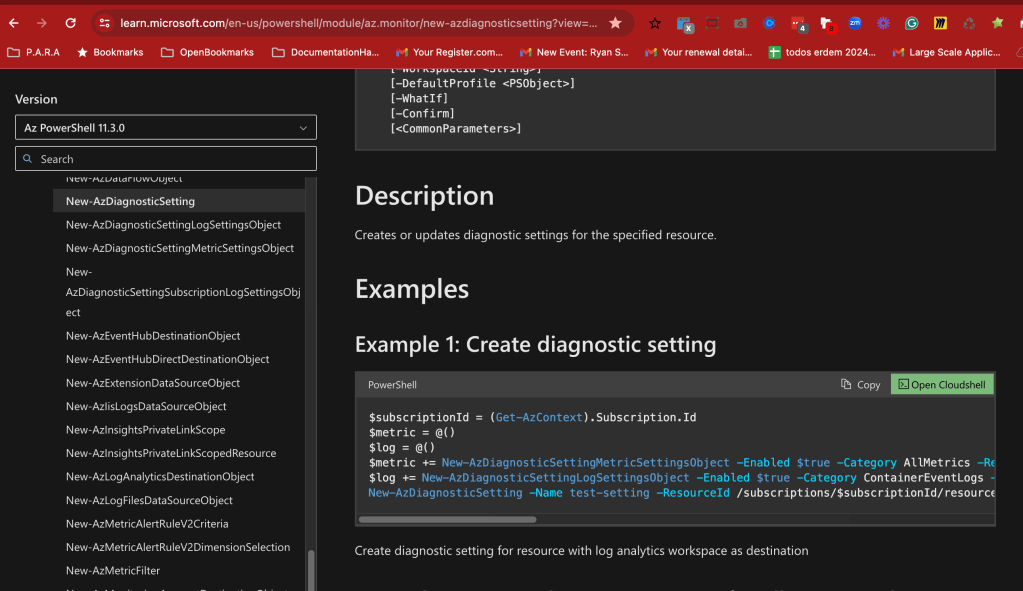Open New-AzMetricAlertRuleV2Criteria in sidebar

147,523
